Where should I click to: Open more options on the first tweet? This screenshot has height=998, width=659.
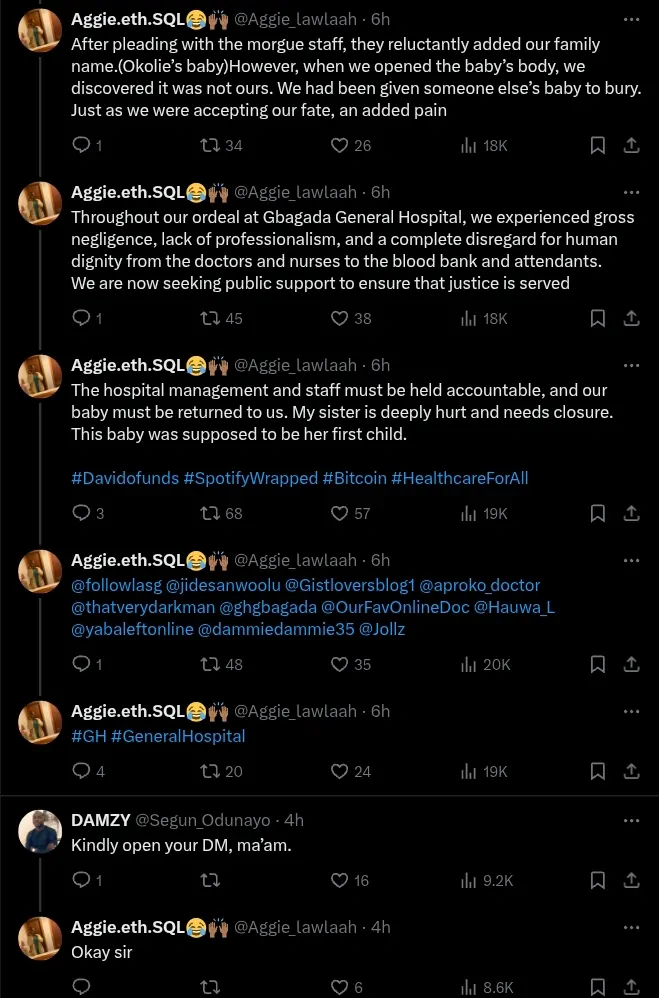[x=631, y=19]
